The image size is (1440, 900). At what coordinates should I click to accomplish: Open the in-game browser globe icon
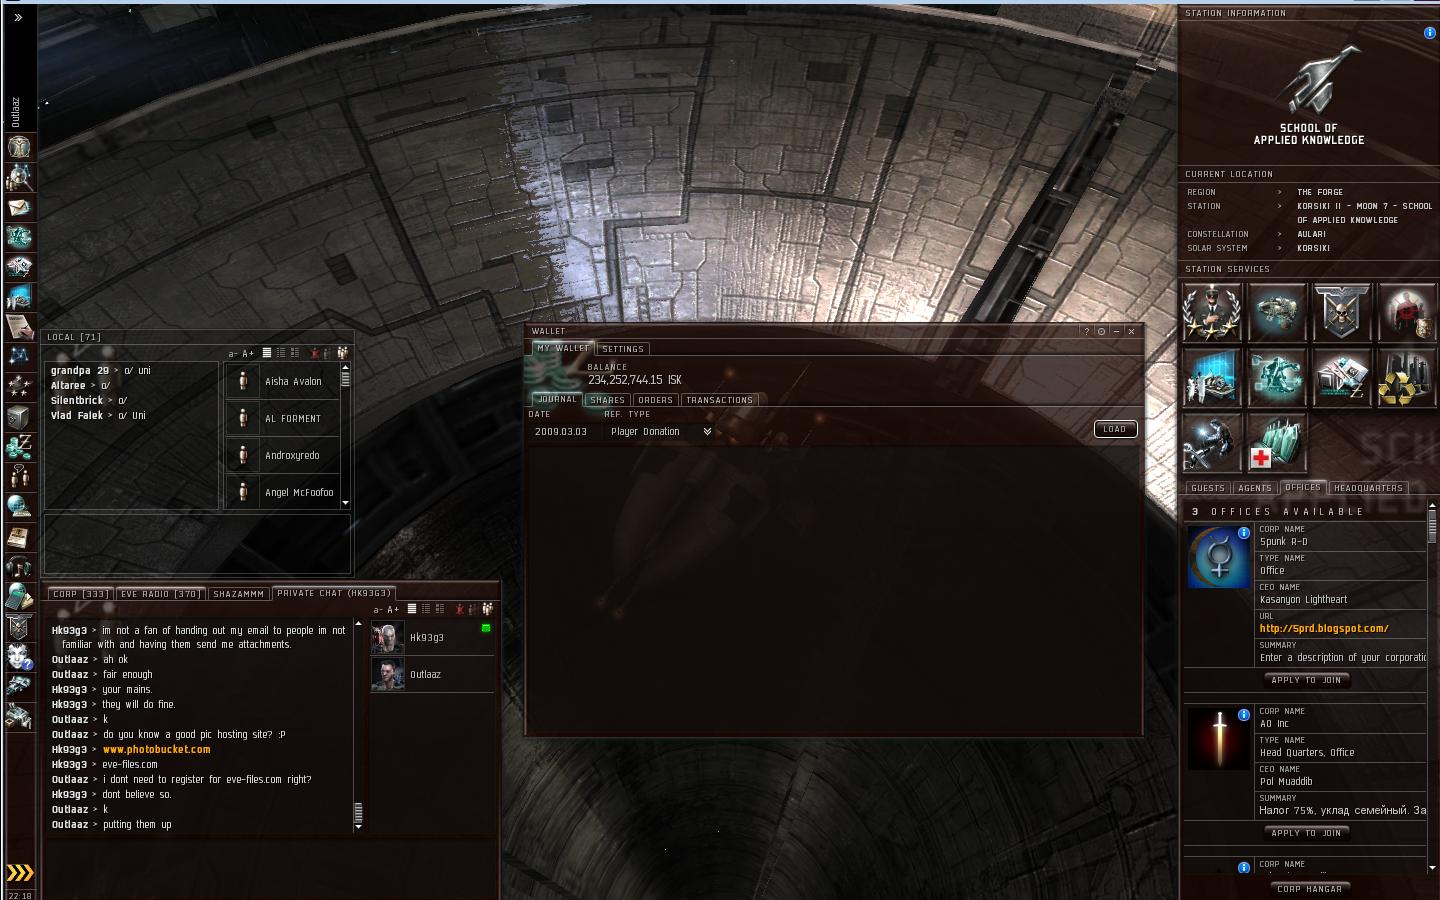coord(20,506)
